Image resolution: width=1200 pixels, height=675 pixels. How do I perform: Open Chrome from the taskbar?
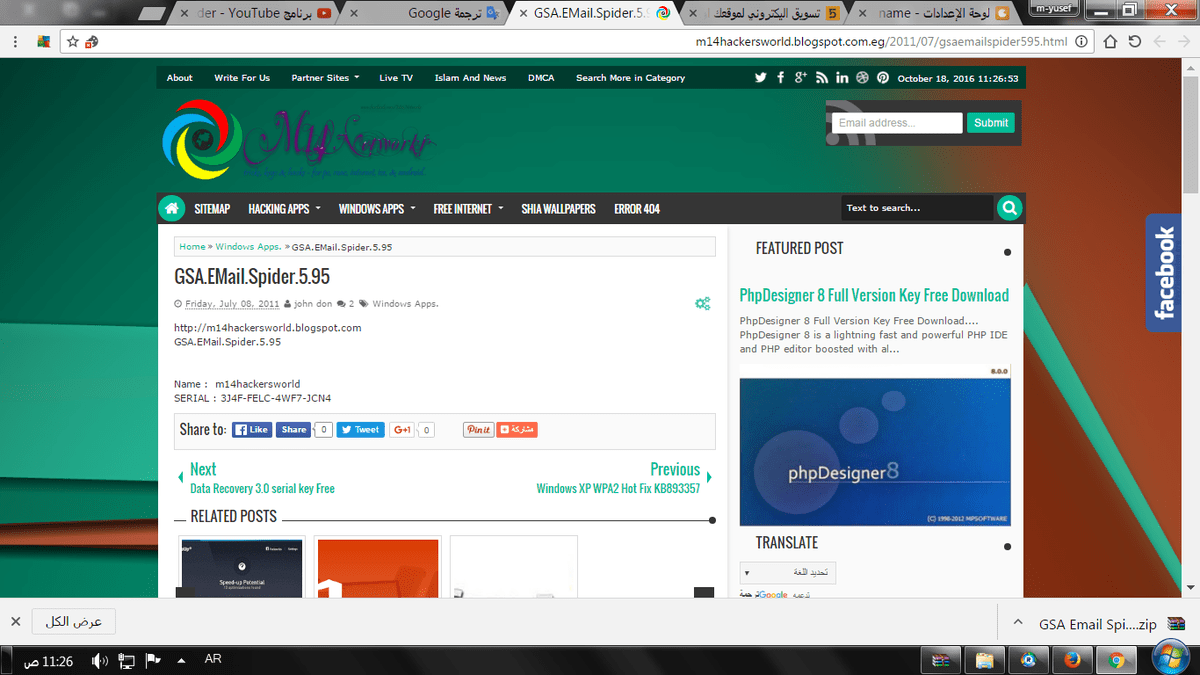point(1116,660)
